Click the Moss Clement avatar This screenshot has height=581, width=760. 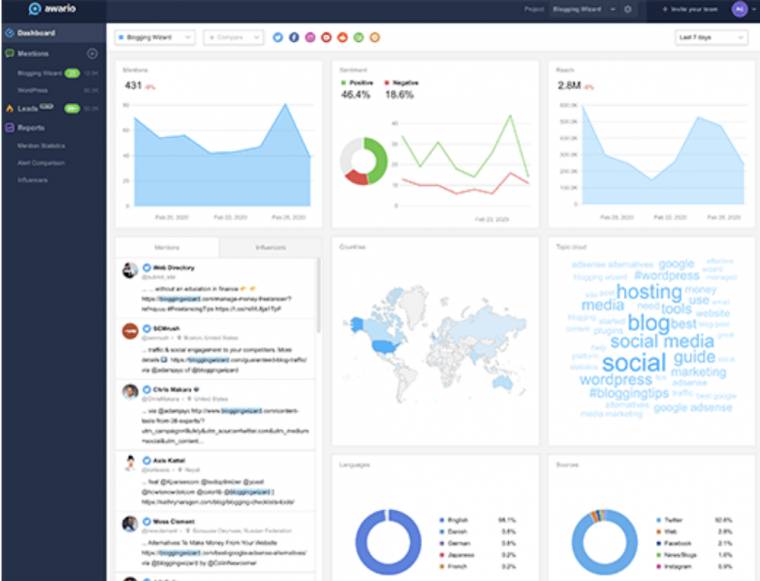[130, 524]
